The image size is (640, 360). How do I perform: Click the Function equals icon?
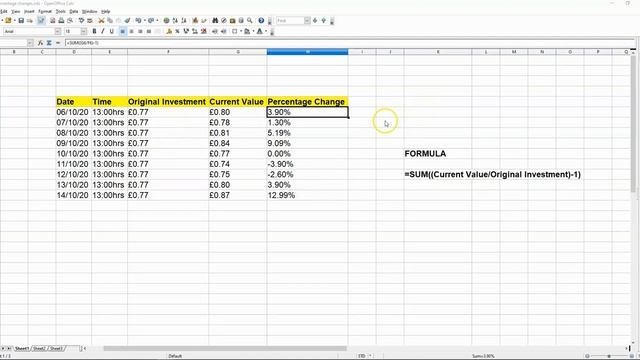tap(58, 43)
